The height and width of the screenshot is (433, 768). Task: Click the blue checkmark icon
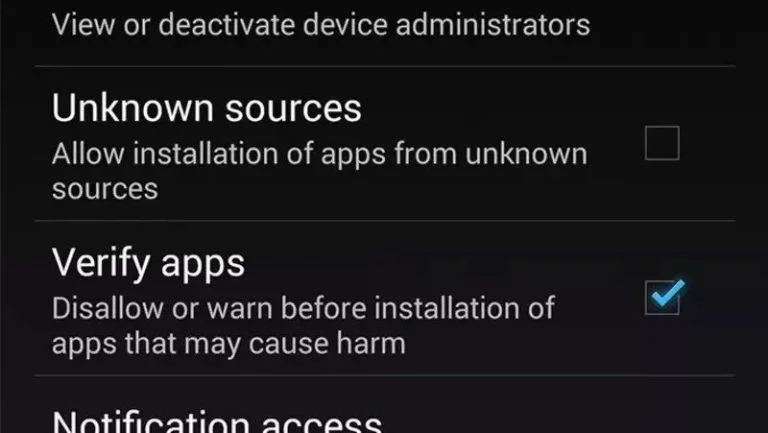(x=669, y=293)
